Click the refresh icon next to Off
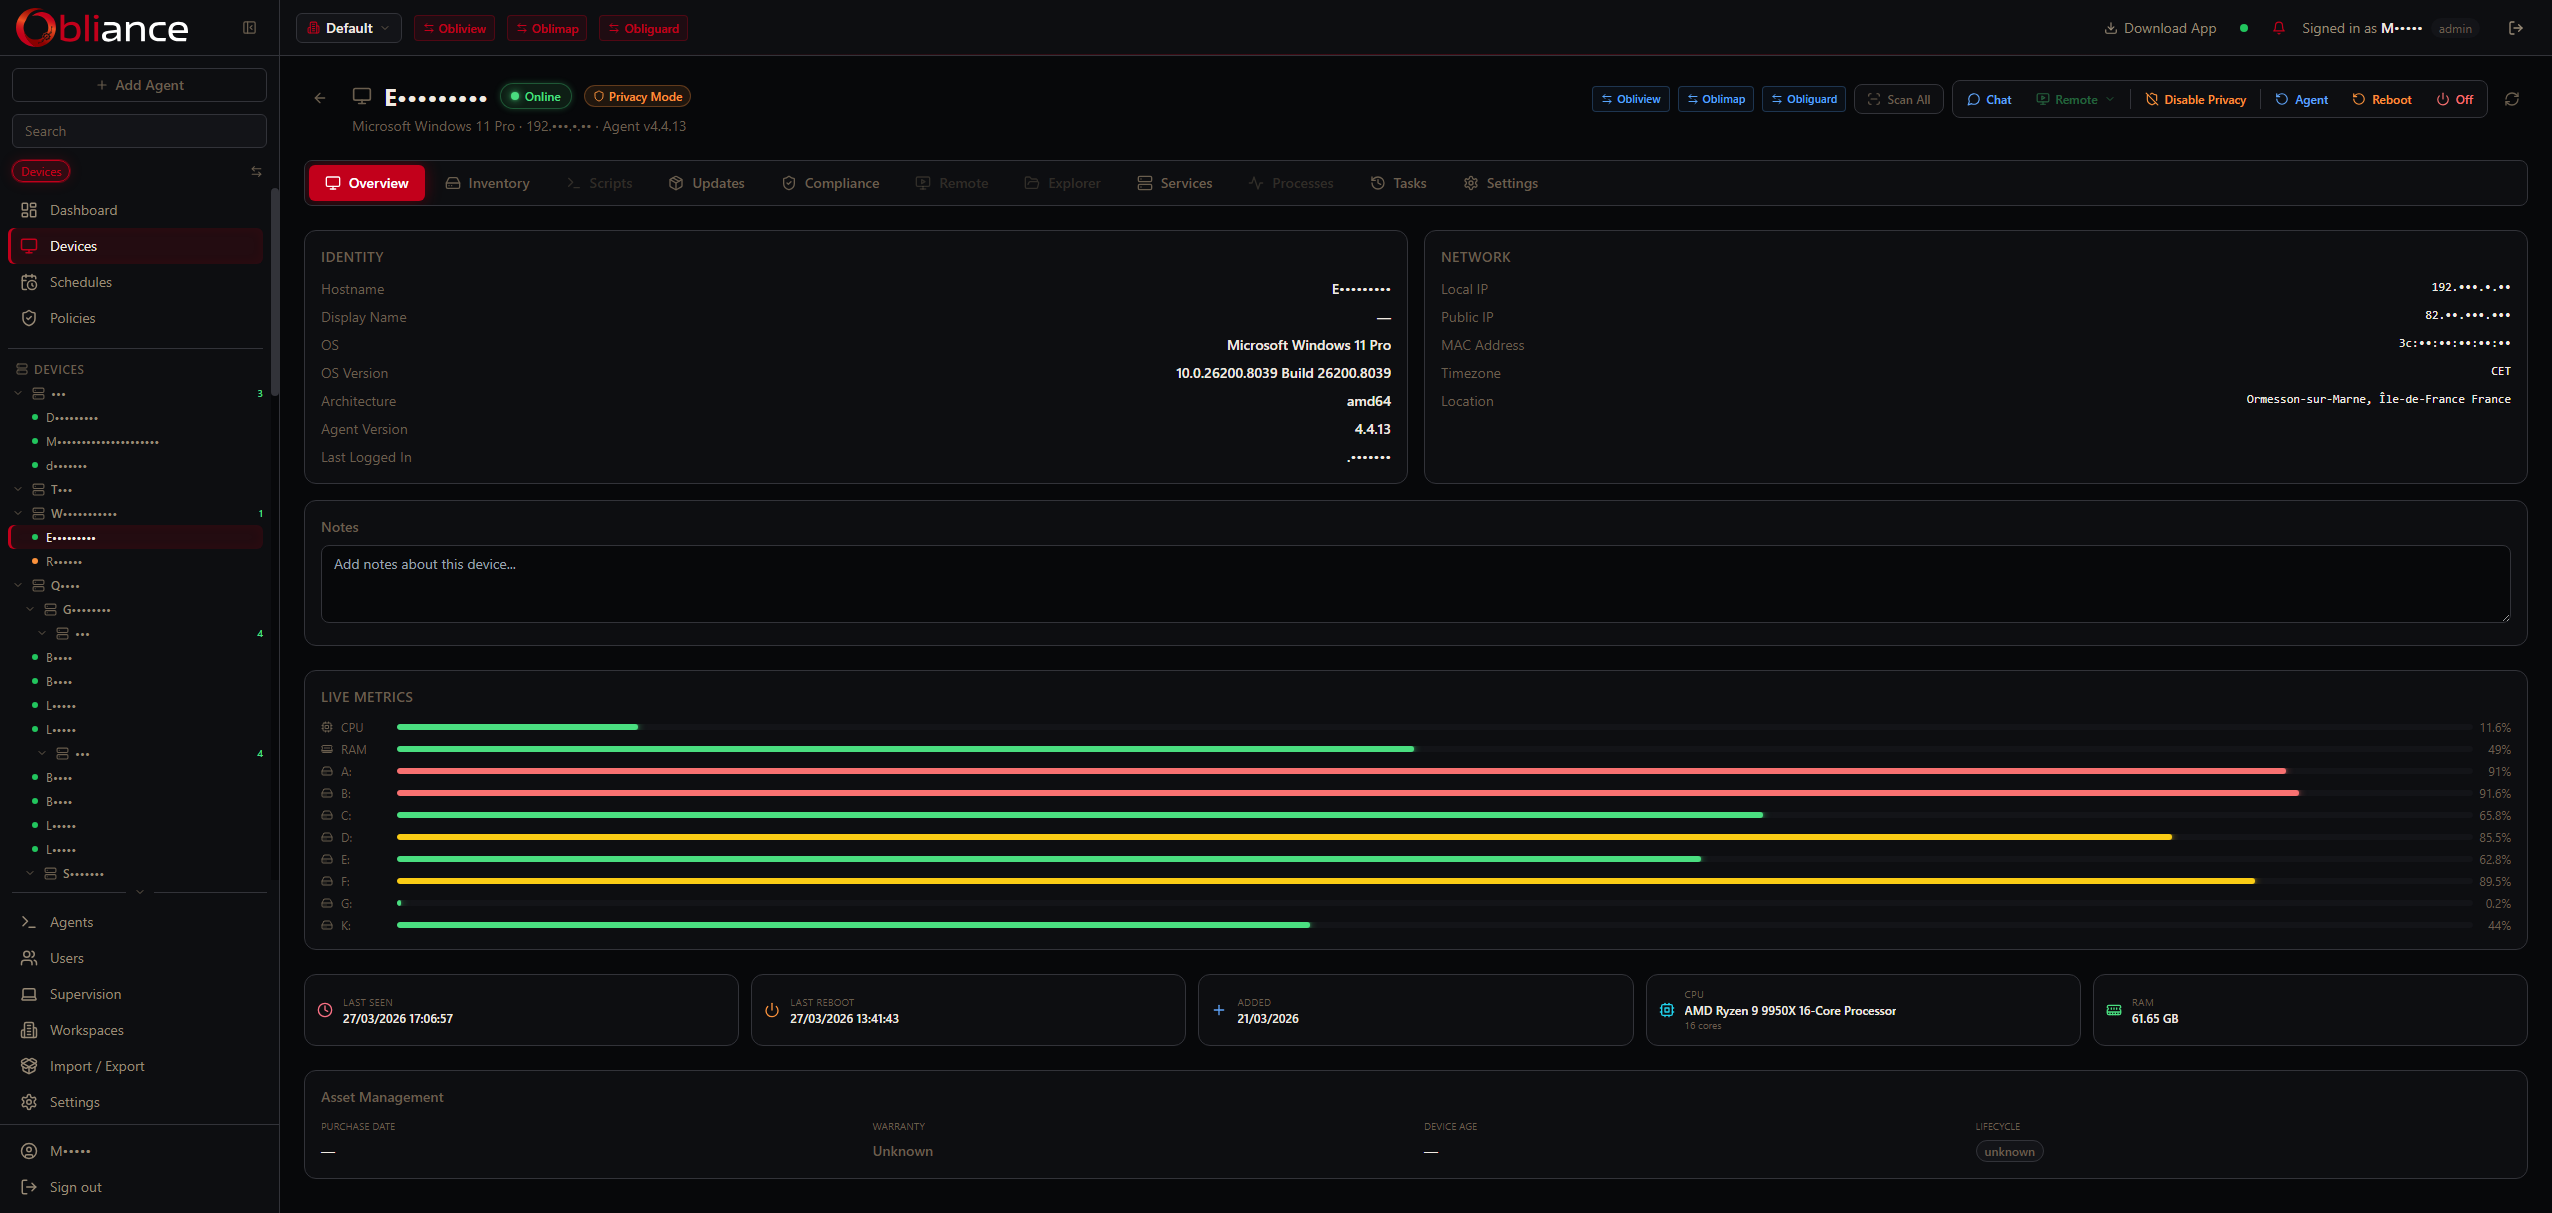This screenshot has height=1213, width=2552. coord(2511,99)
